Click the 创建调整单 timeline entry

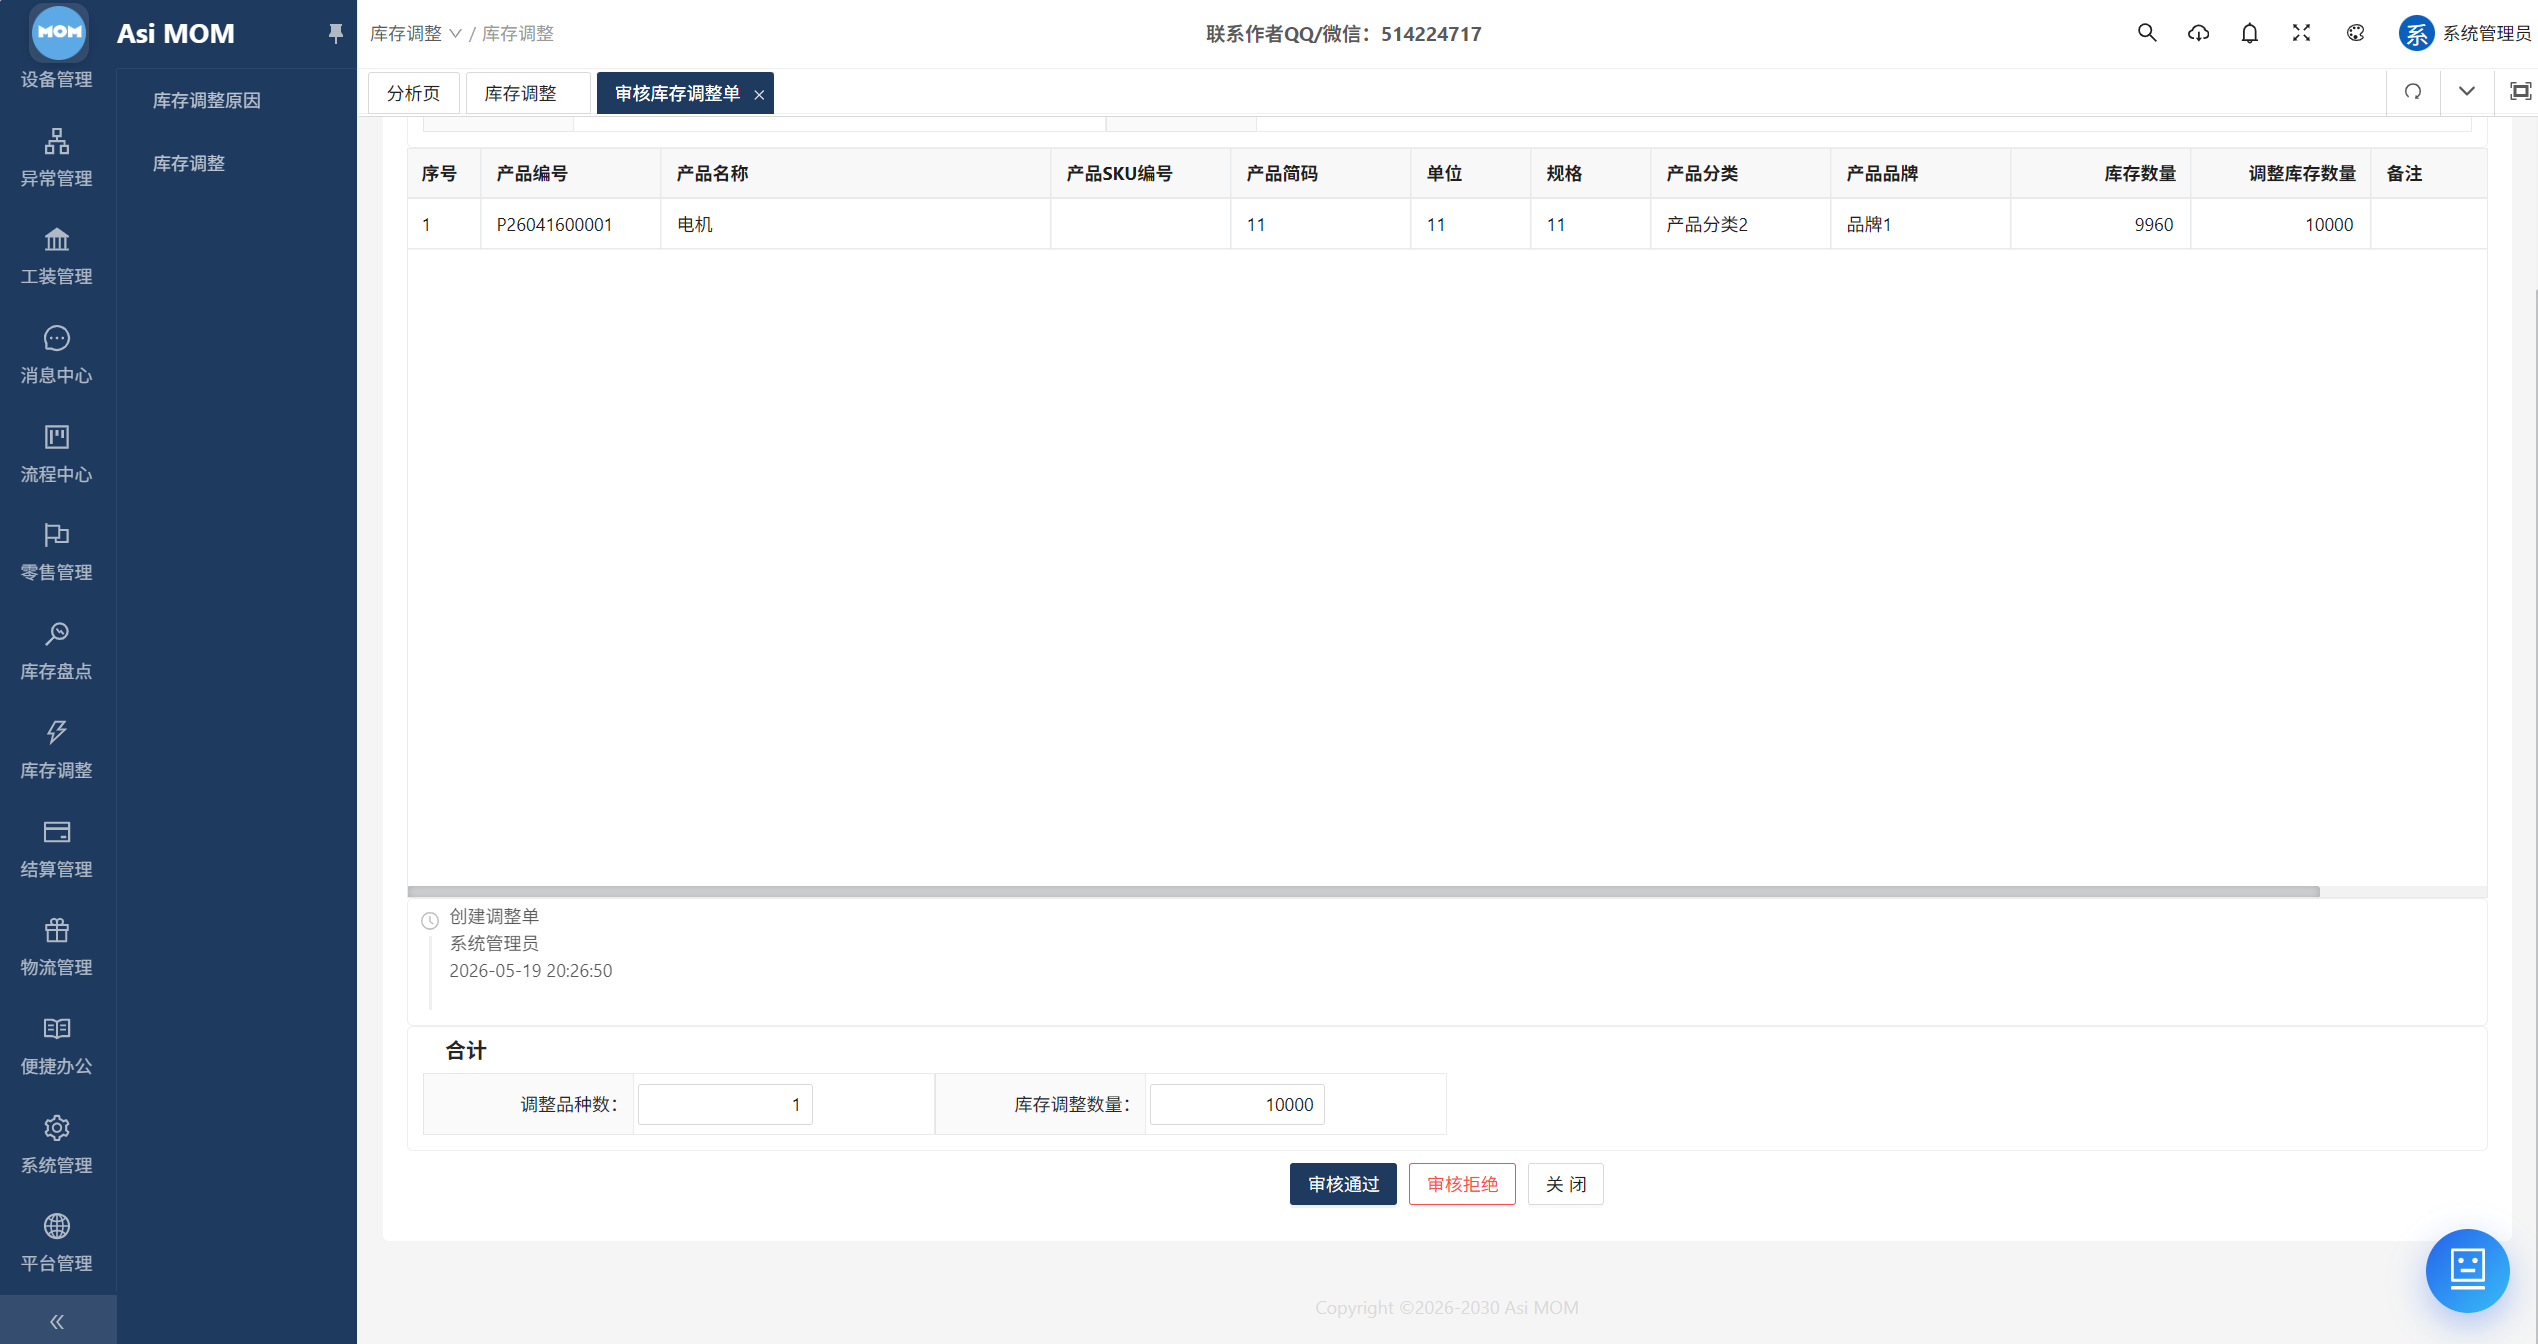pos(494,916)
